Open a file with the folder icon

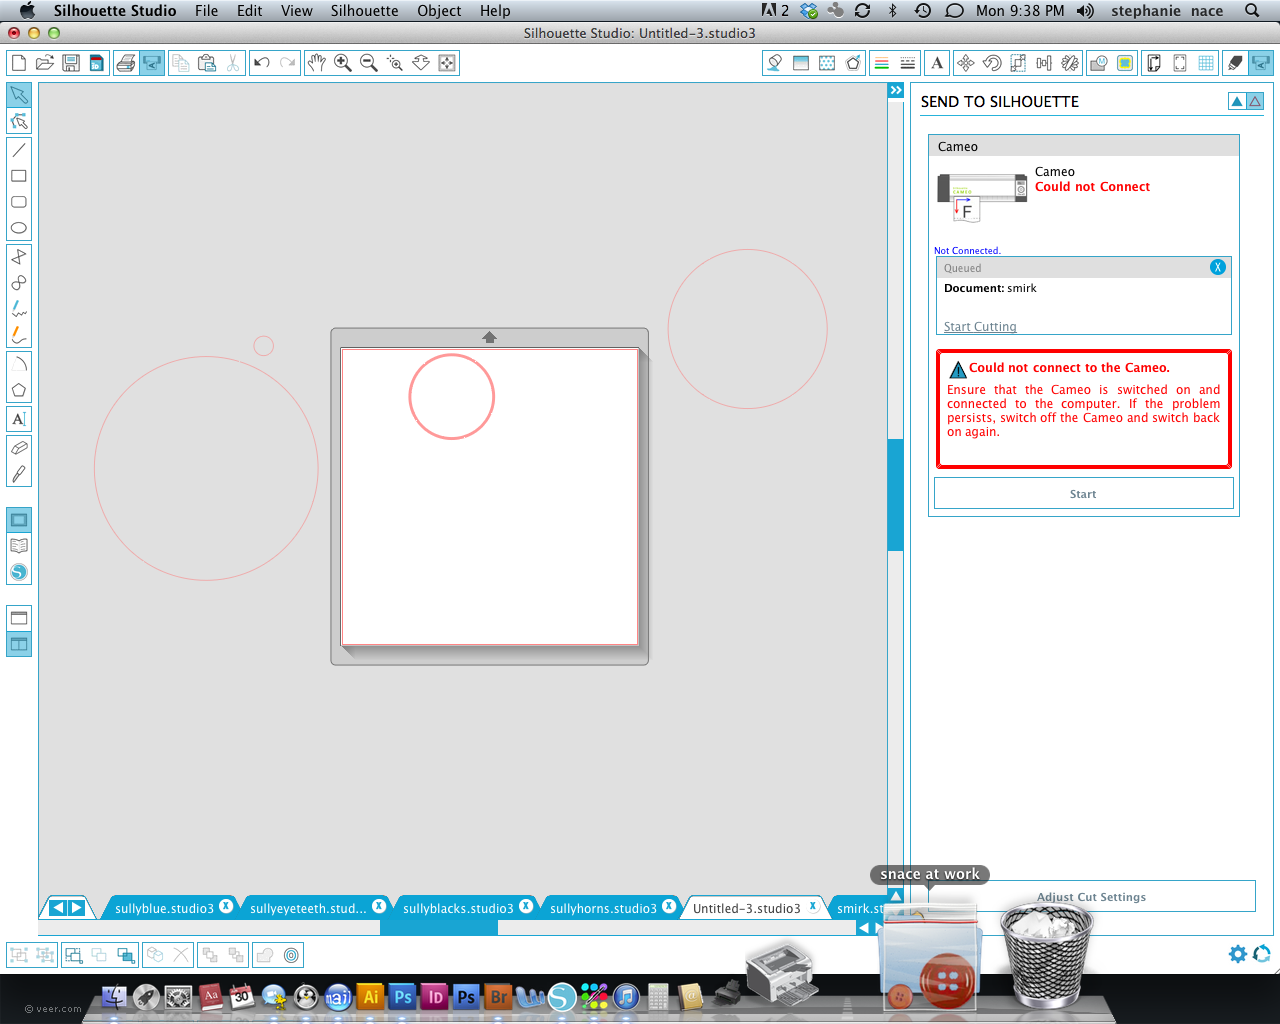click(x=45, y=63)
